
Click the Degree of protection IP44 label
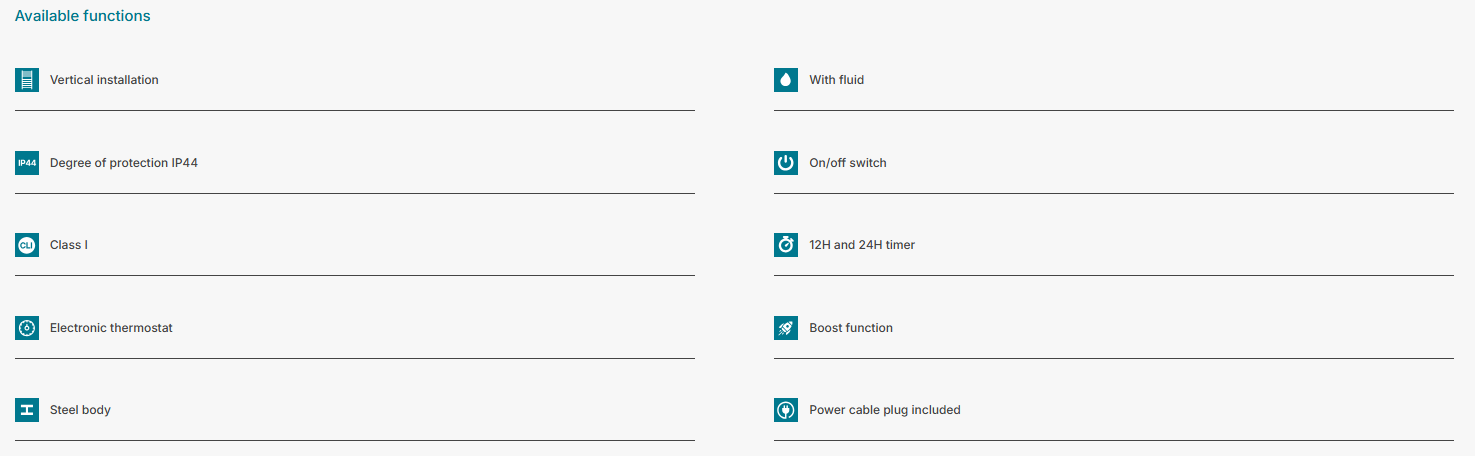click(124, 163)
